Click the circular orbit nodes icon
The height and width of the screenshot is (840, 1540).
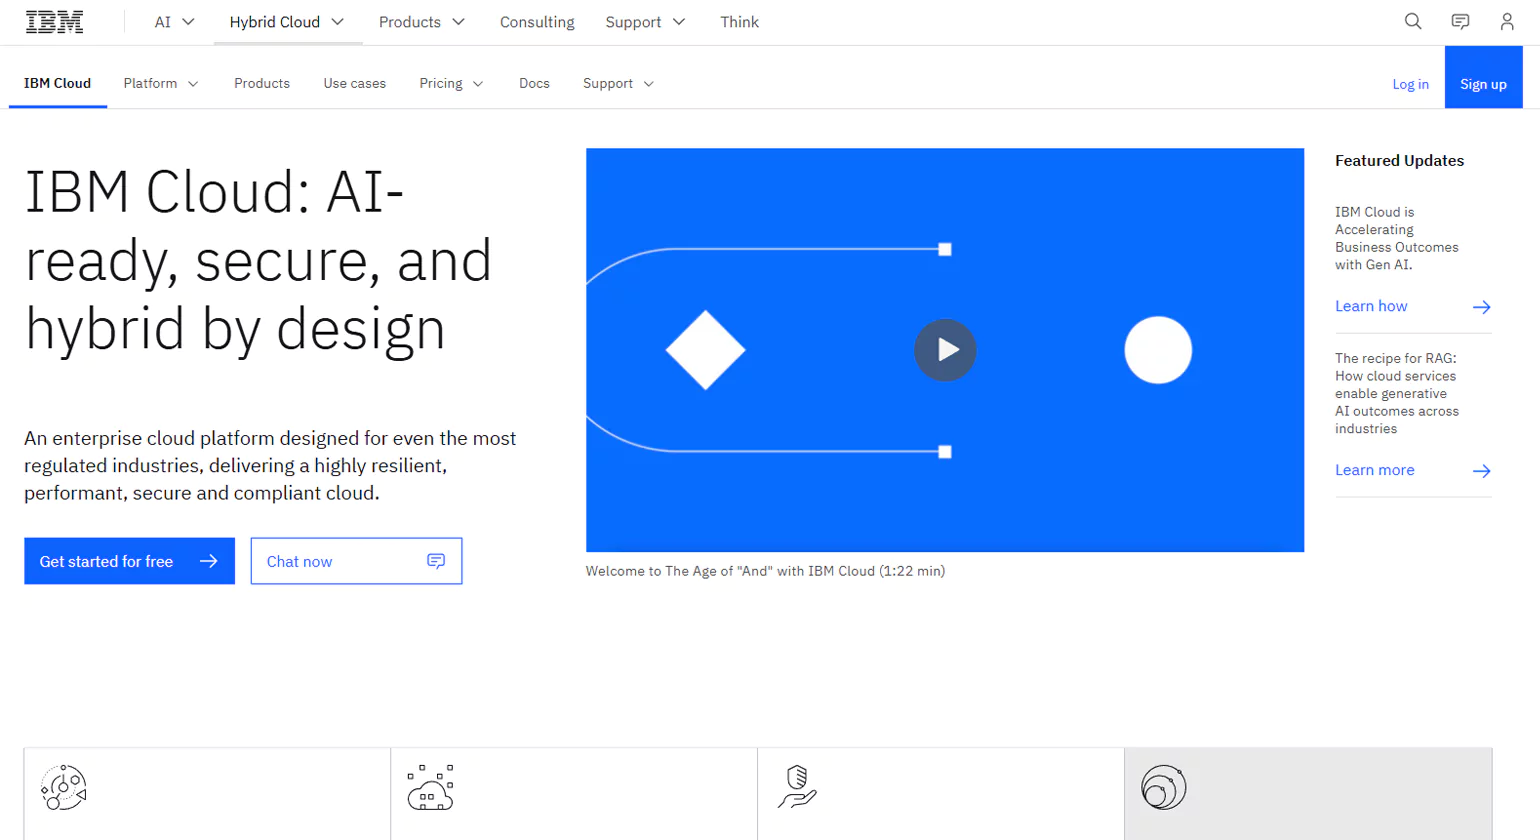click(x=64, y=788)
